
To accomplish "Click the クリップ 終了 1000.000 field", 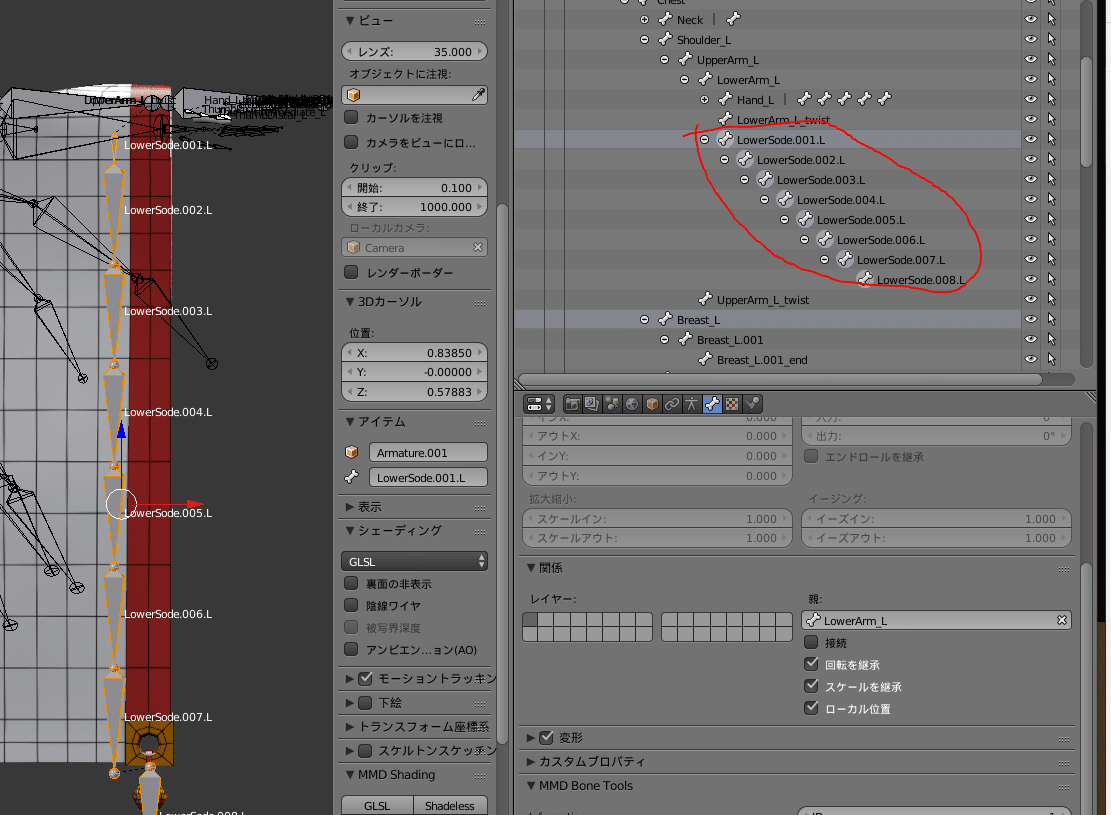I will [x=414, y=207].
